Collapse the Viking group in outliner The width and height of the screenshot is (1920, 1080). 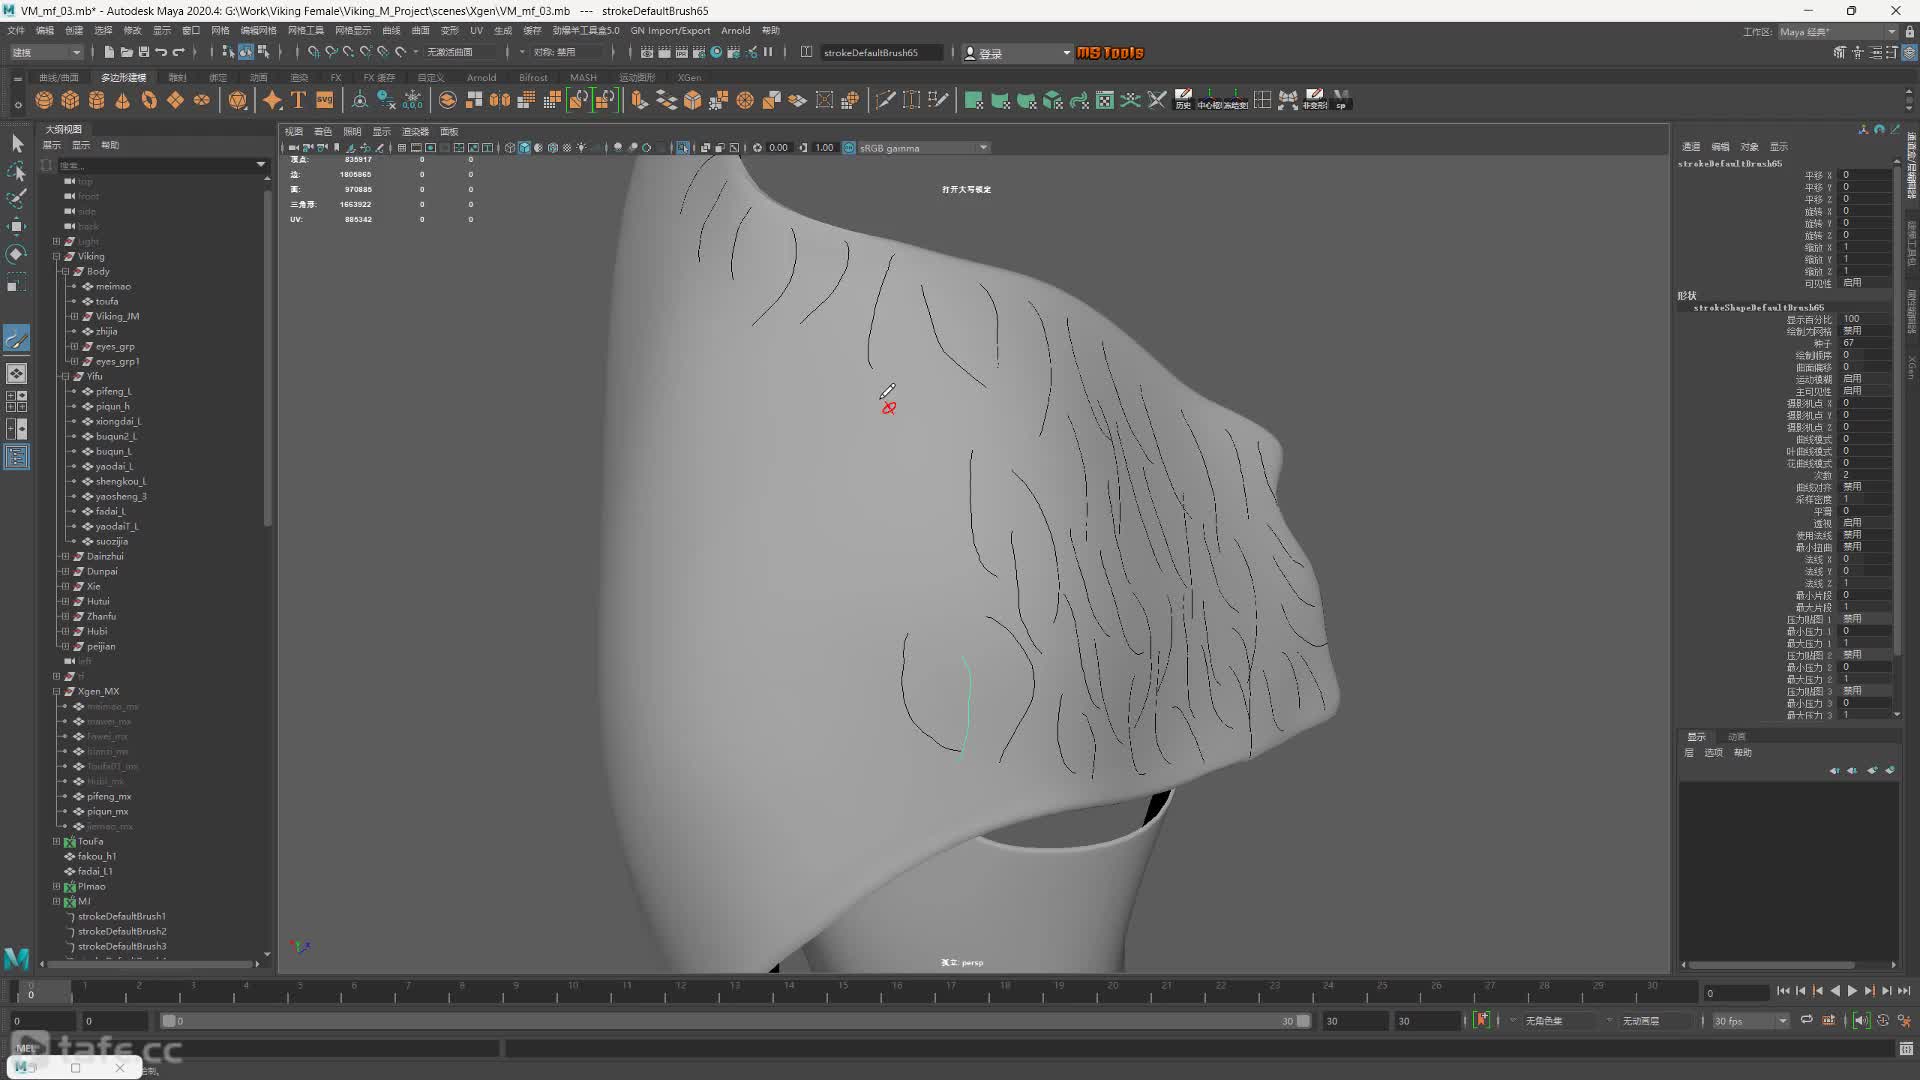(x=57, y=257)
